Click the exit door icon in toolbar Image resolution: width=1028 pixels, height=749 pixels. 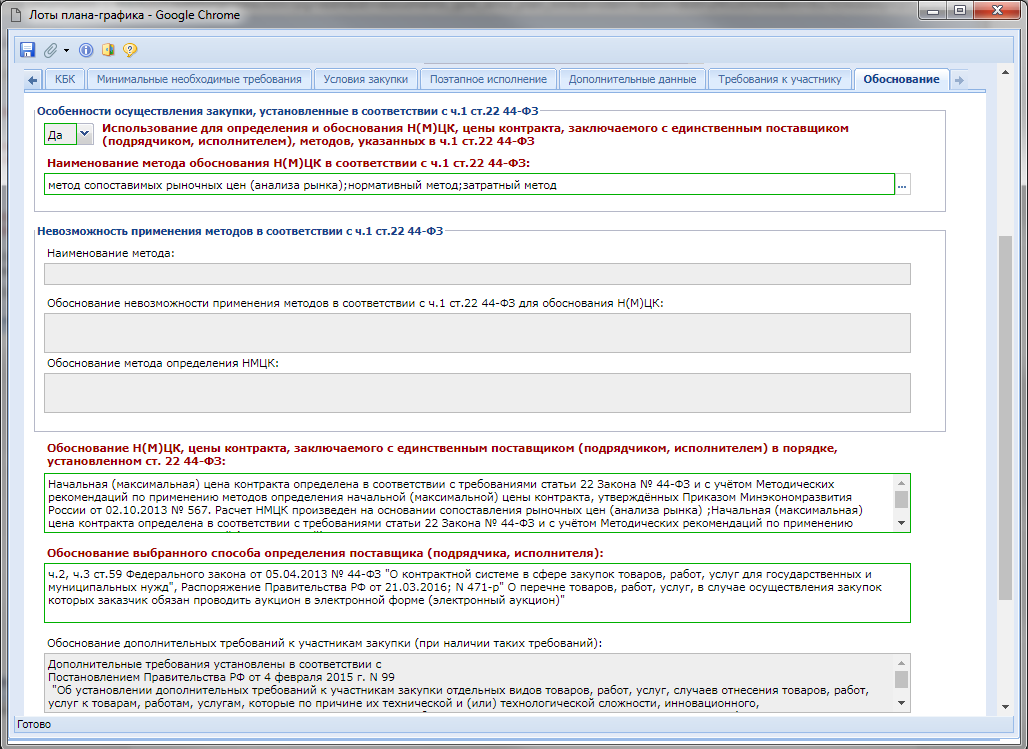(108, 49)
